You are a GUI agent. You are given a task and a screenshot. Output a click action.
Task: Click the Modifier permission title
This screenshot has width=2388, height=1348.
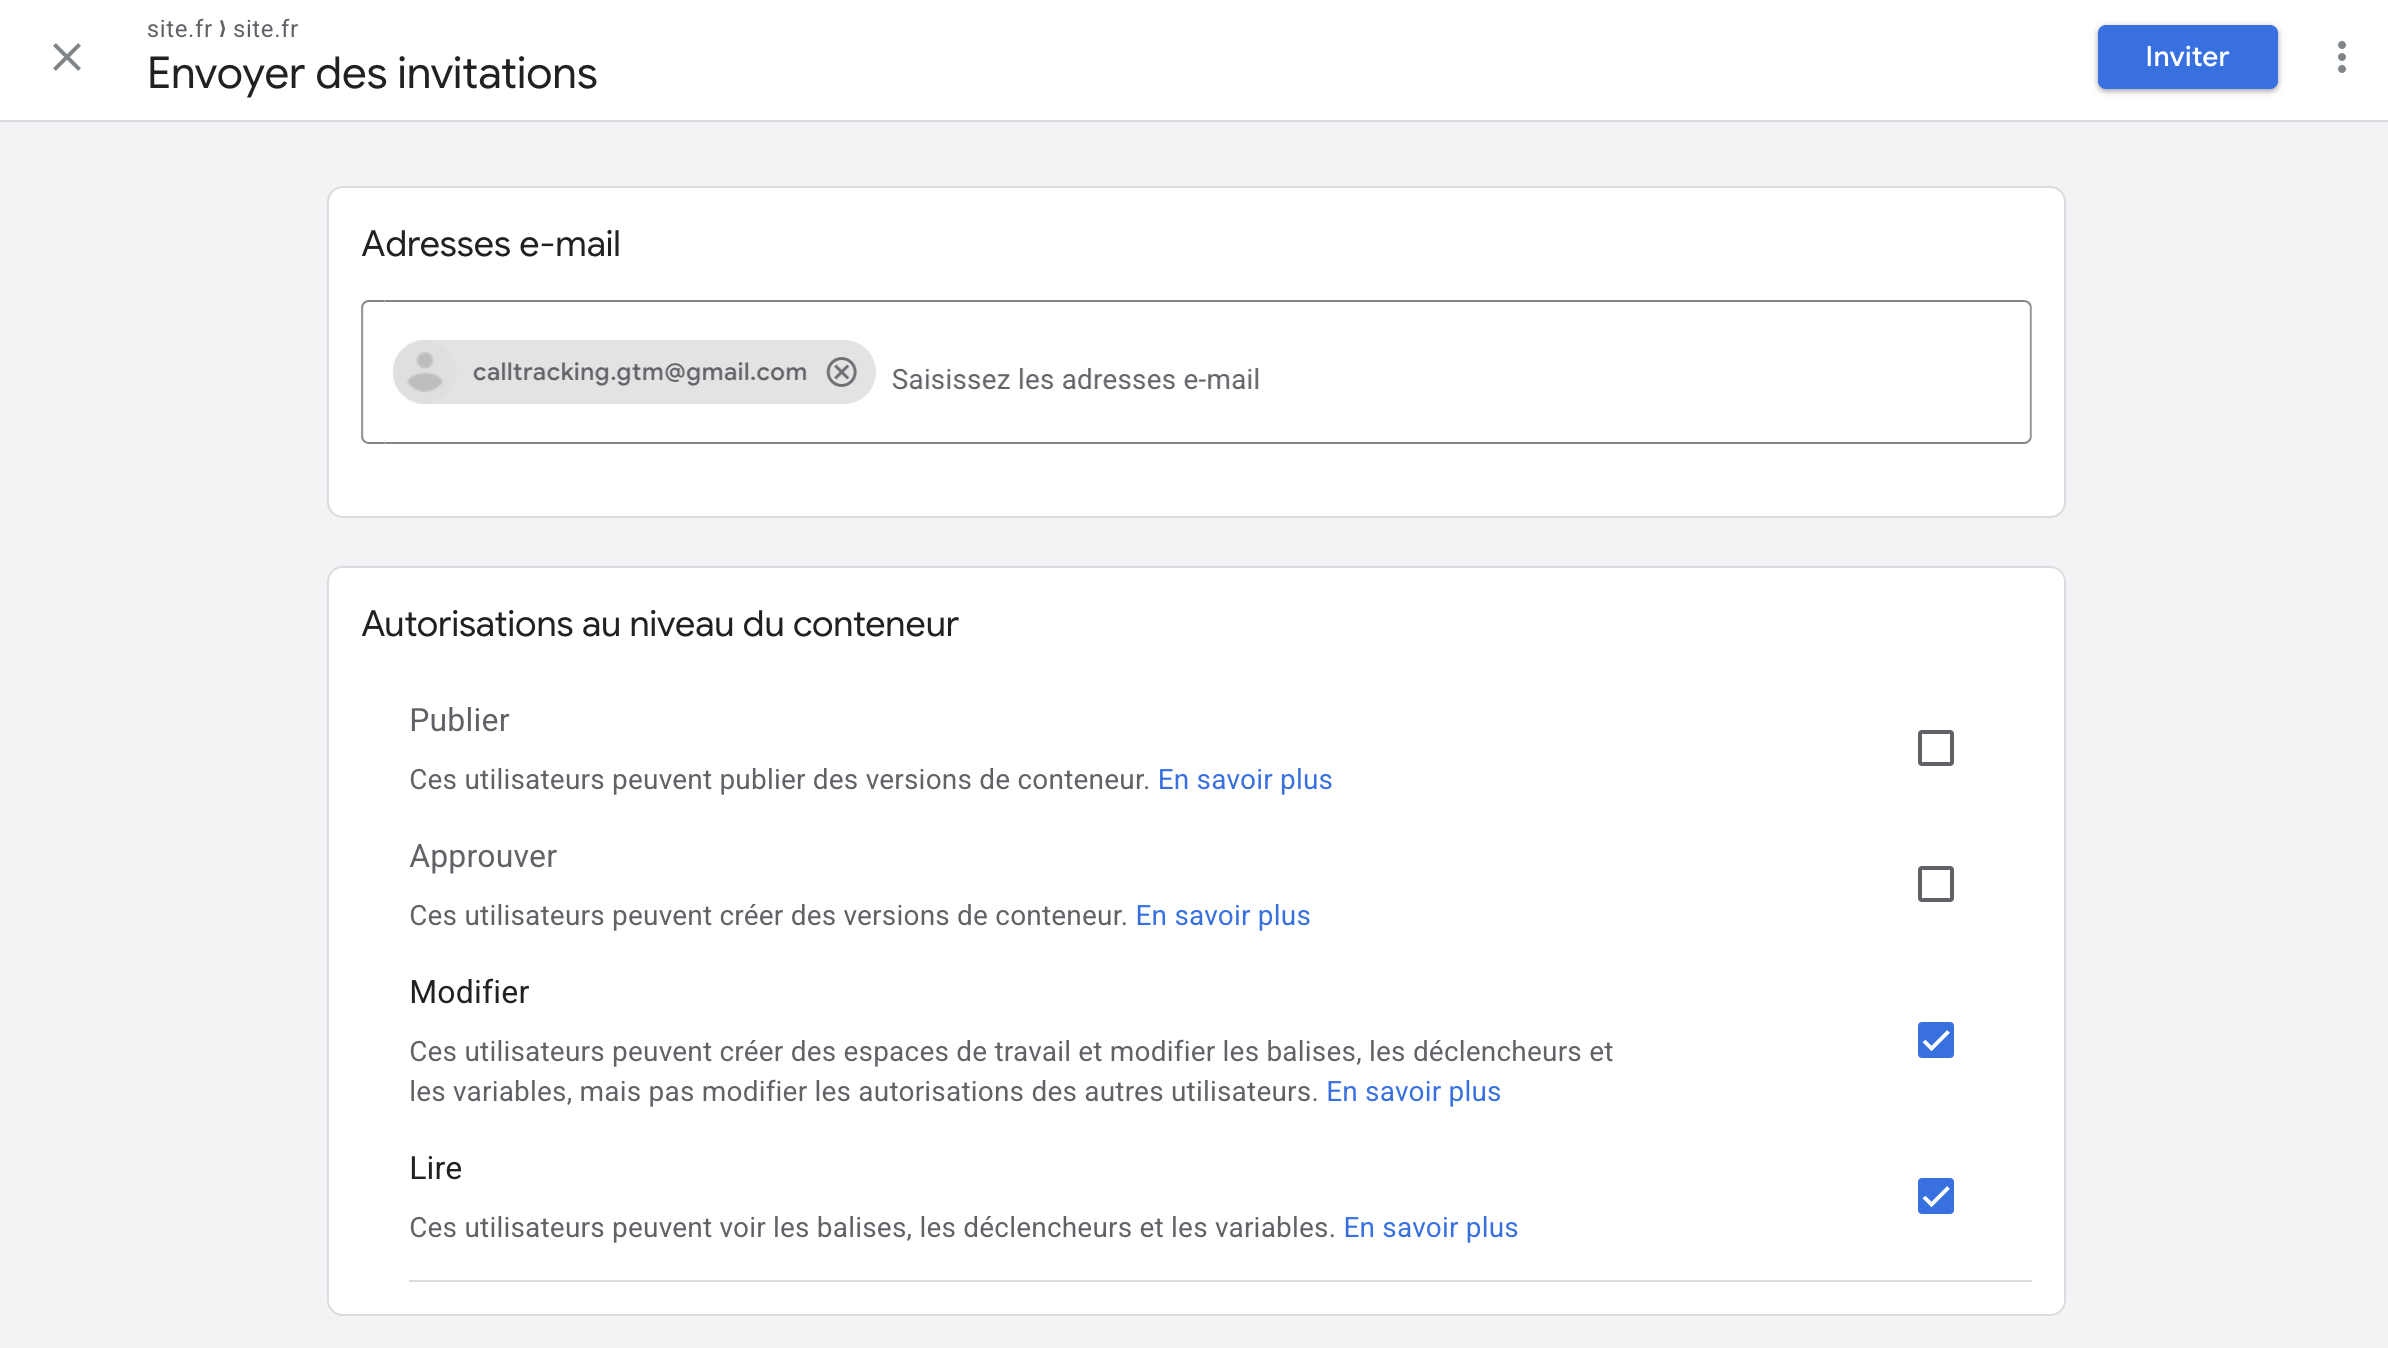coord(469,992)
